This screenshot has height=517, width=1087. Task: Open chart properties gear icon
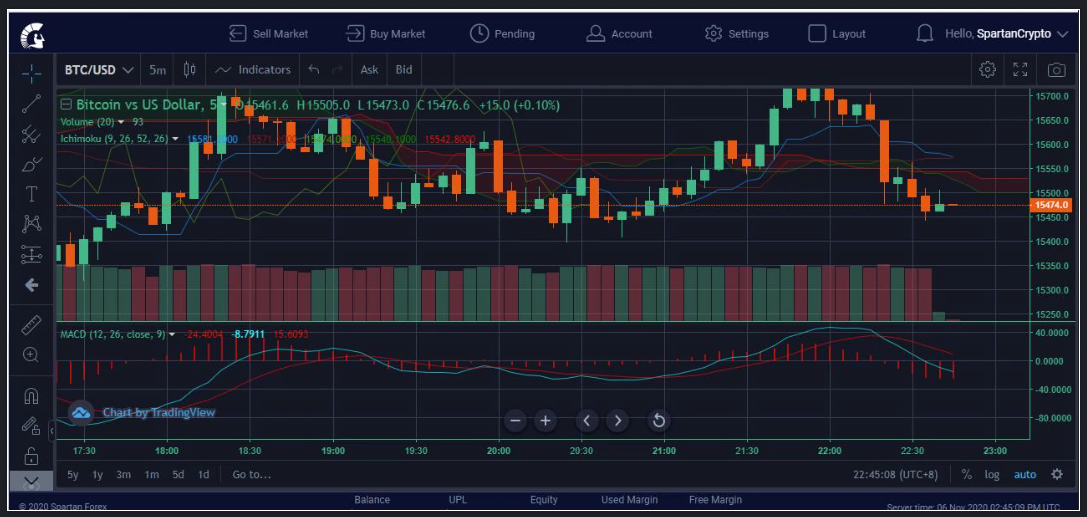(x=987, y=70)
